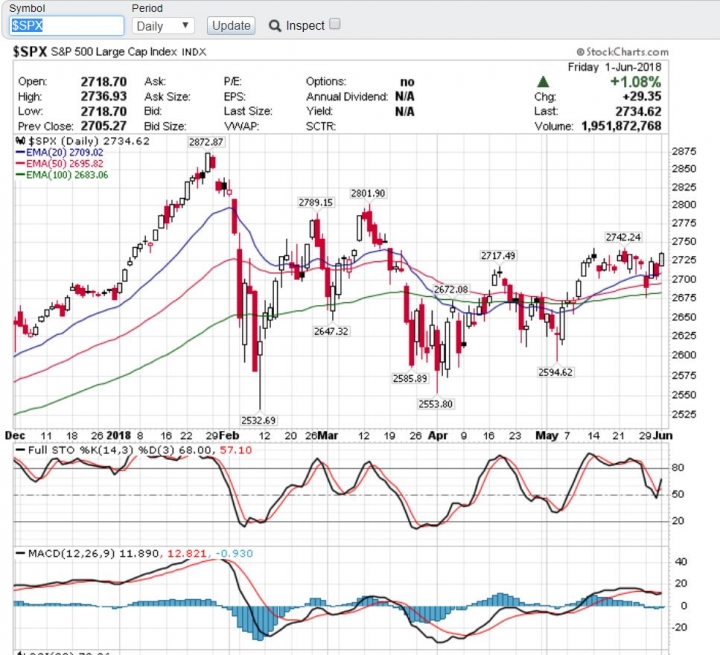Click the 2532.69 low price label
The image size is (720, 655).
point(258,420)
